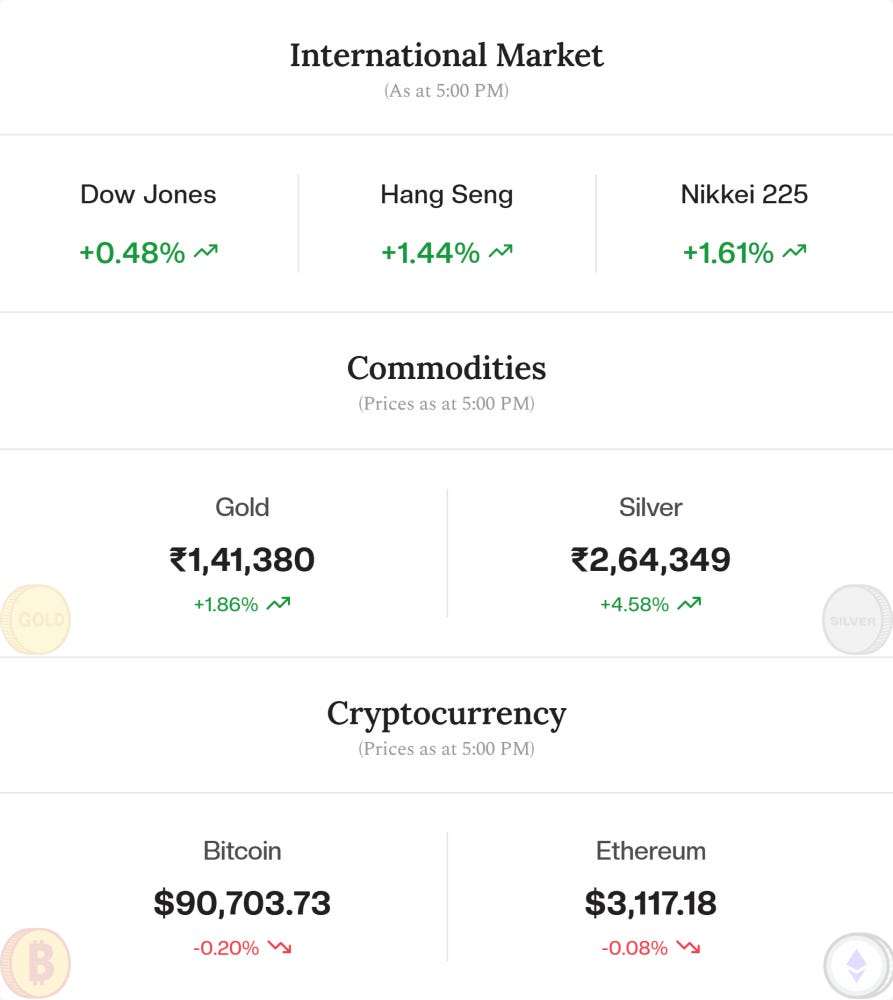Image resolution: width=893 pixels, height=1000 pixels.
Task: Click the Bitcoin coin logo
Action: click(36, 964)
